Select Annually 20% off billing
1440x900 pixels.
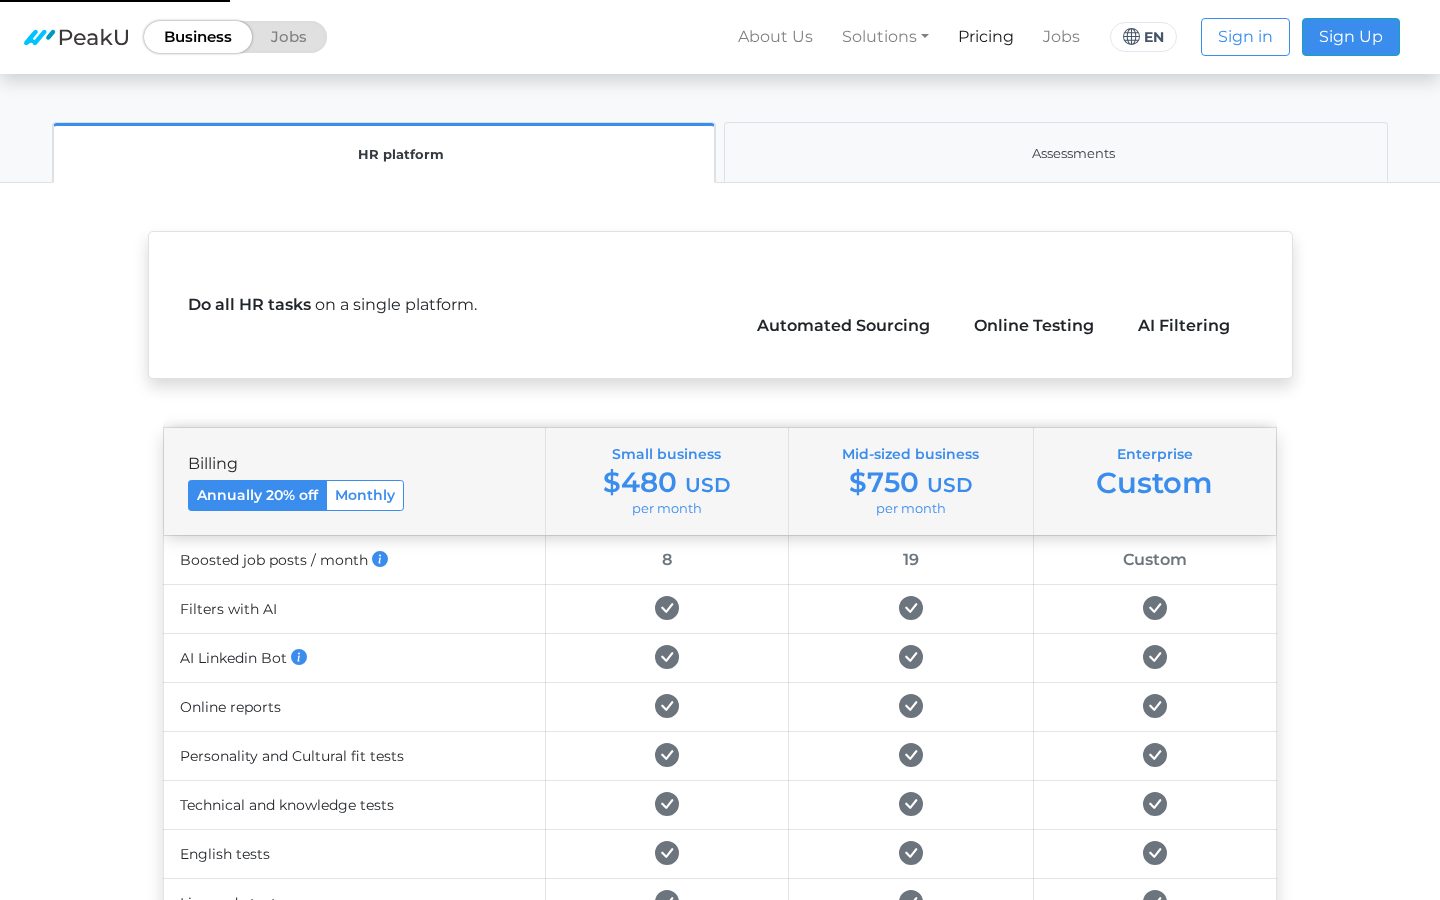coord(257,495)
